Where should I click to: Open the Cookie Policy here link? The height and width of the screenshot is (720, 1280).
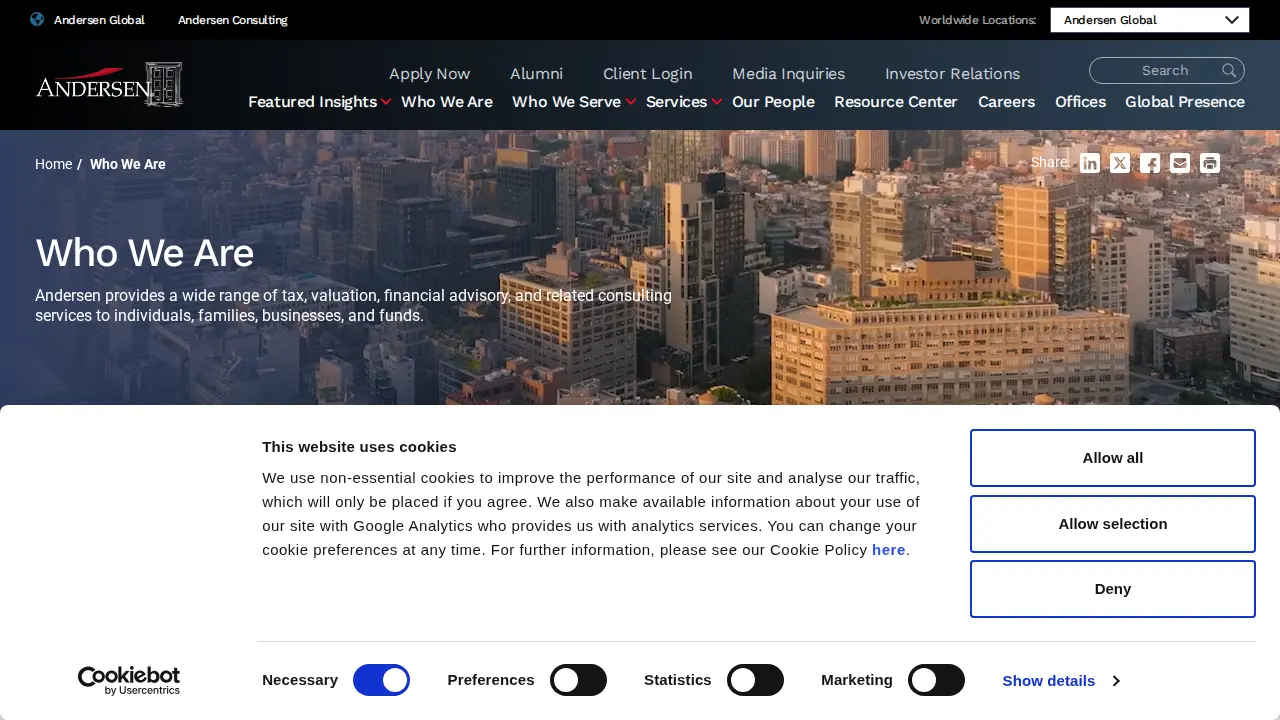click(888, 549)
